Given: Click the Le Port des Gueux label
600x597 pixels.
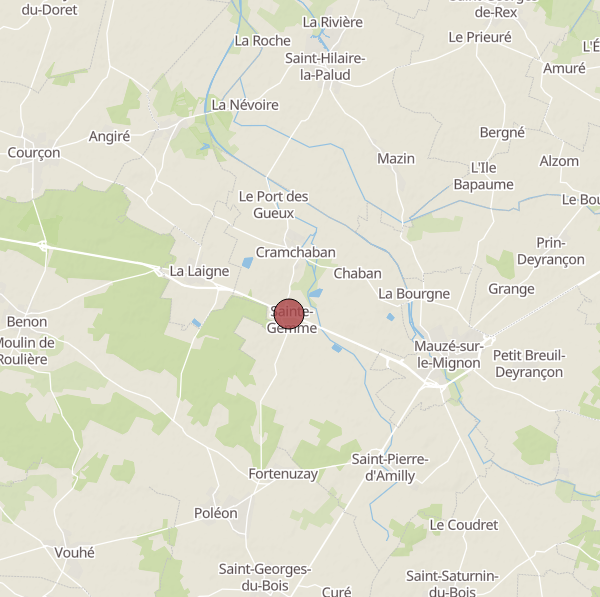Looking at the screenshot, I should (274, 205).
